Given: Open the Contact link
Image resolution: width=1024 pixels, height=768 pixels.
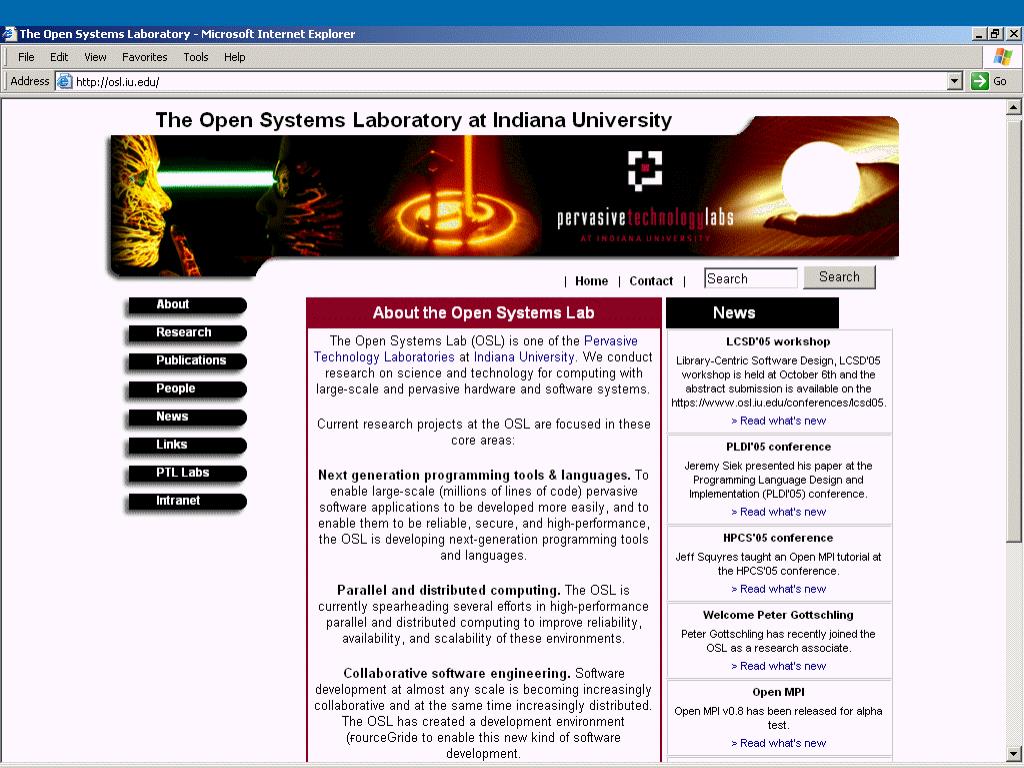Looking at the screenshot, I should tap(651, 281).
